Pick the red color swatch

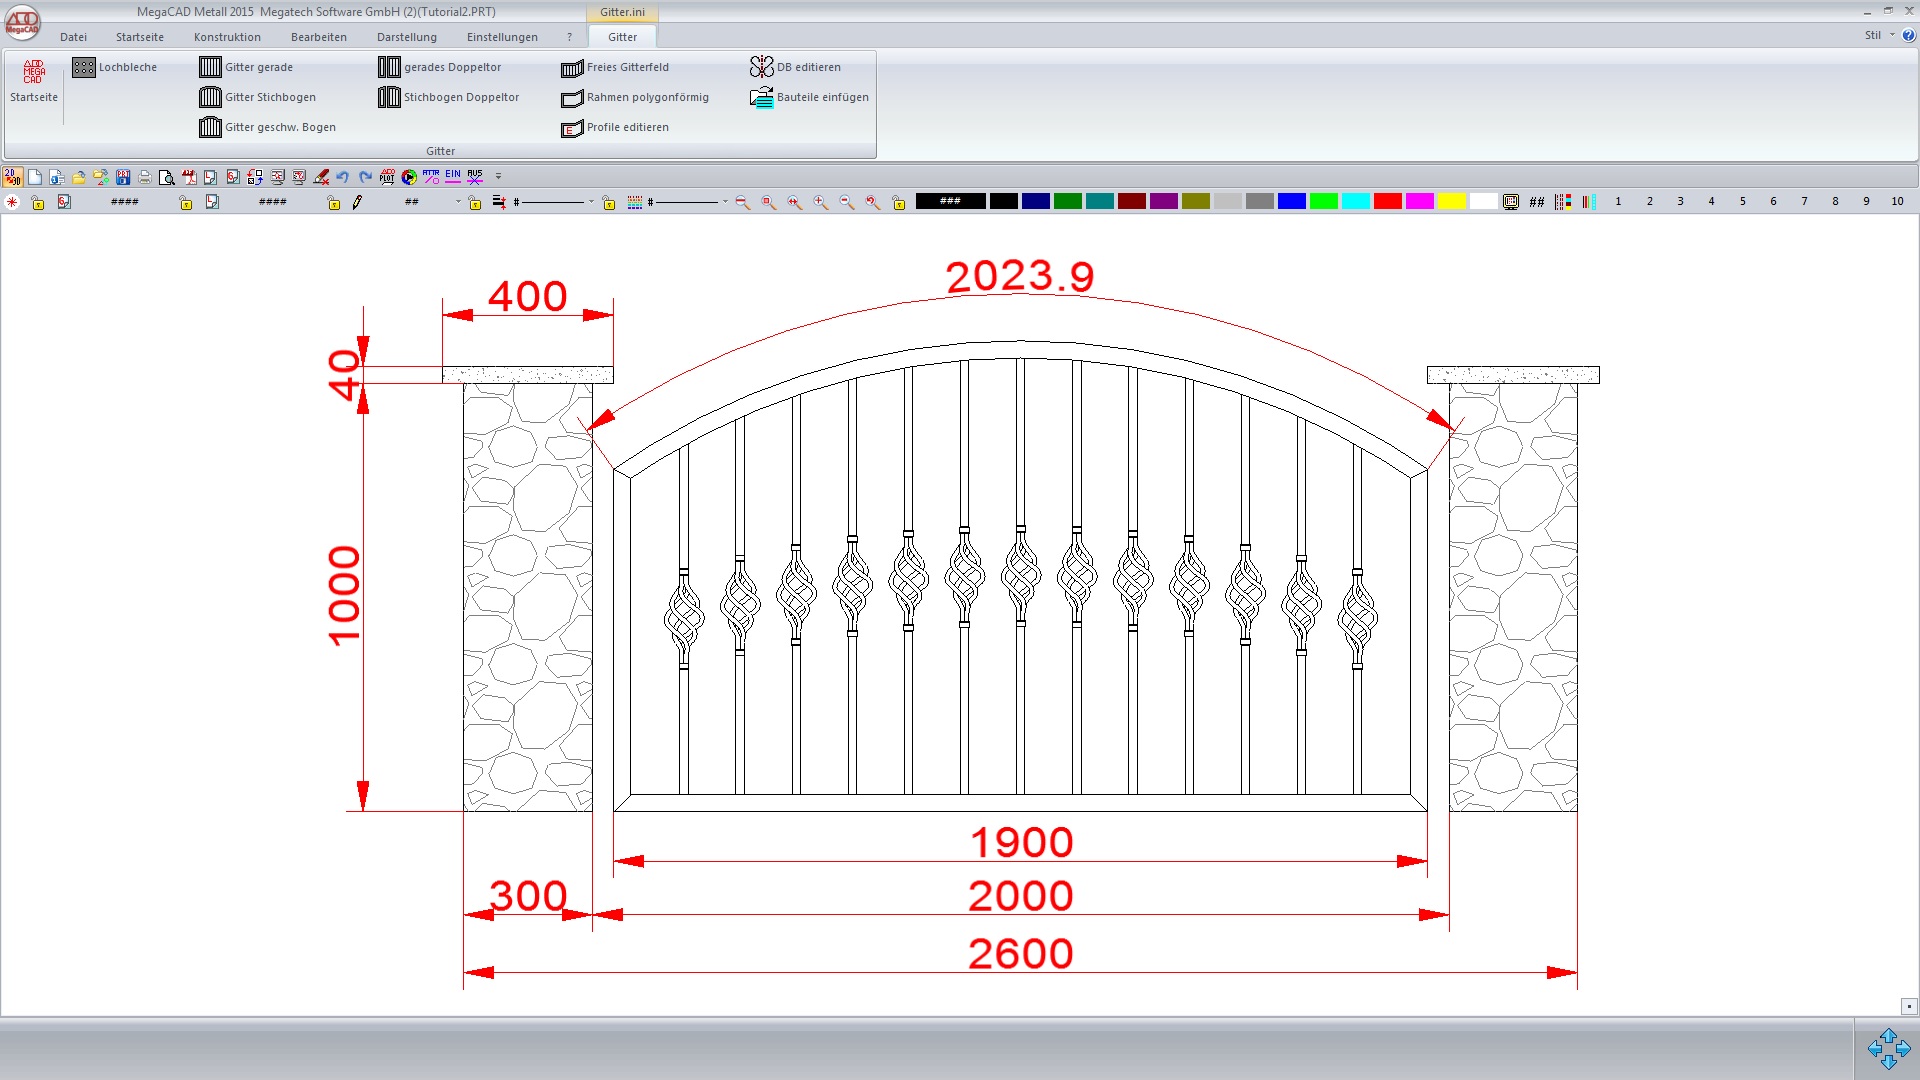(1387, 201)
